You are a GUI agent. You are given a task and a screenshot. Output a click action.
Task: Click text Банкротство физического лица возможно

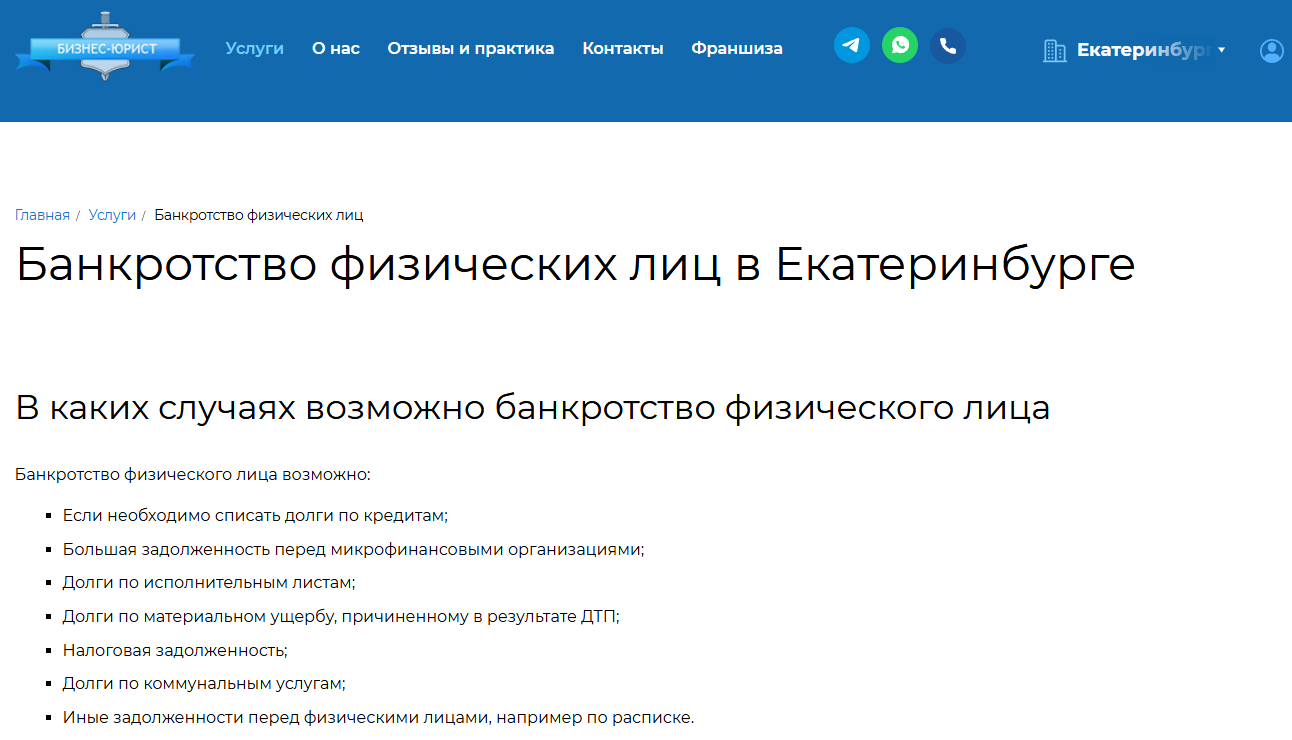[193, 473]
